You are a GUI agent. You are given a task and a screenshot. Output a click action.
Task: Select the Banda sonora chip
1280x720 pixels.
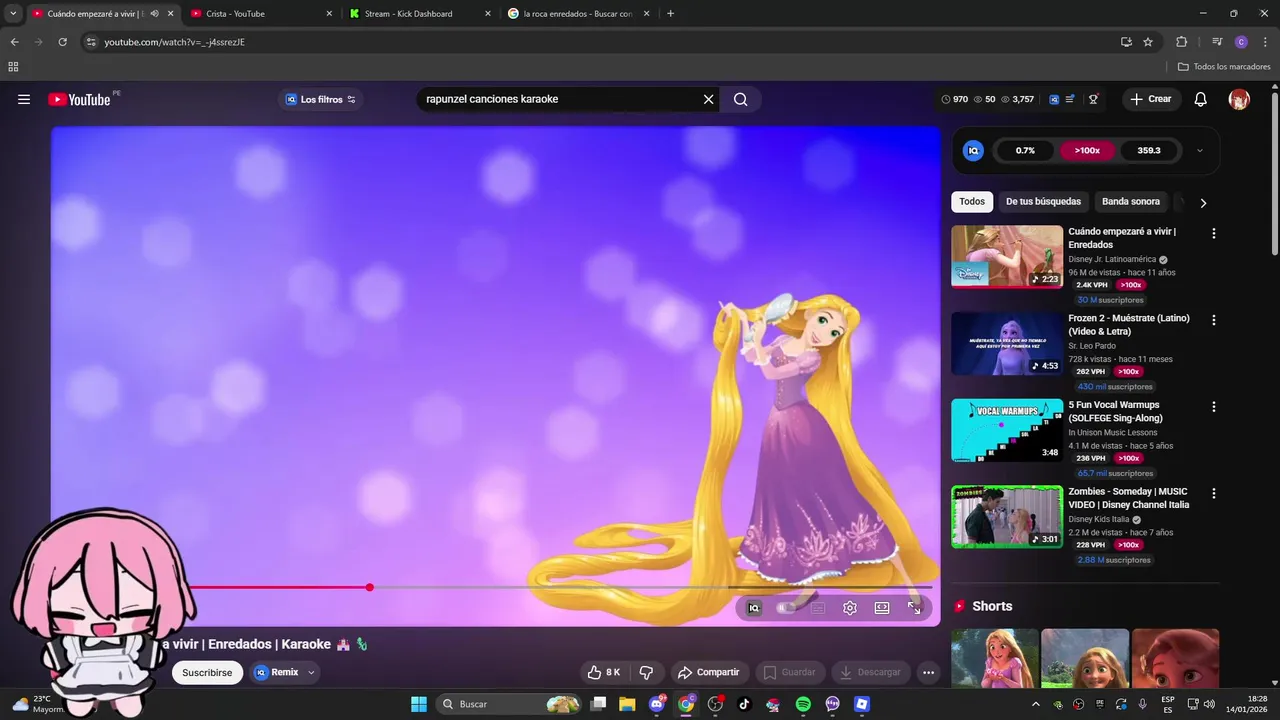point(1131,201)
